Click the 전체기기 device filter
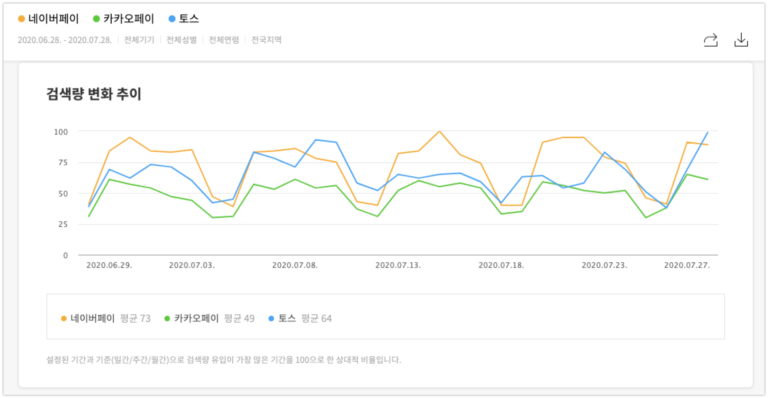Image resolution: width=768 pixels, height=398 pixels. click(x=139, y=40)
